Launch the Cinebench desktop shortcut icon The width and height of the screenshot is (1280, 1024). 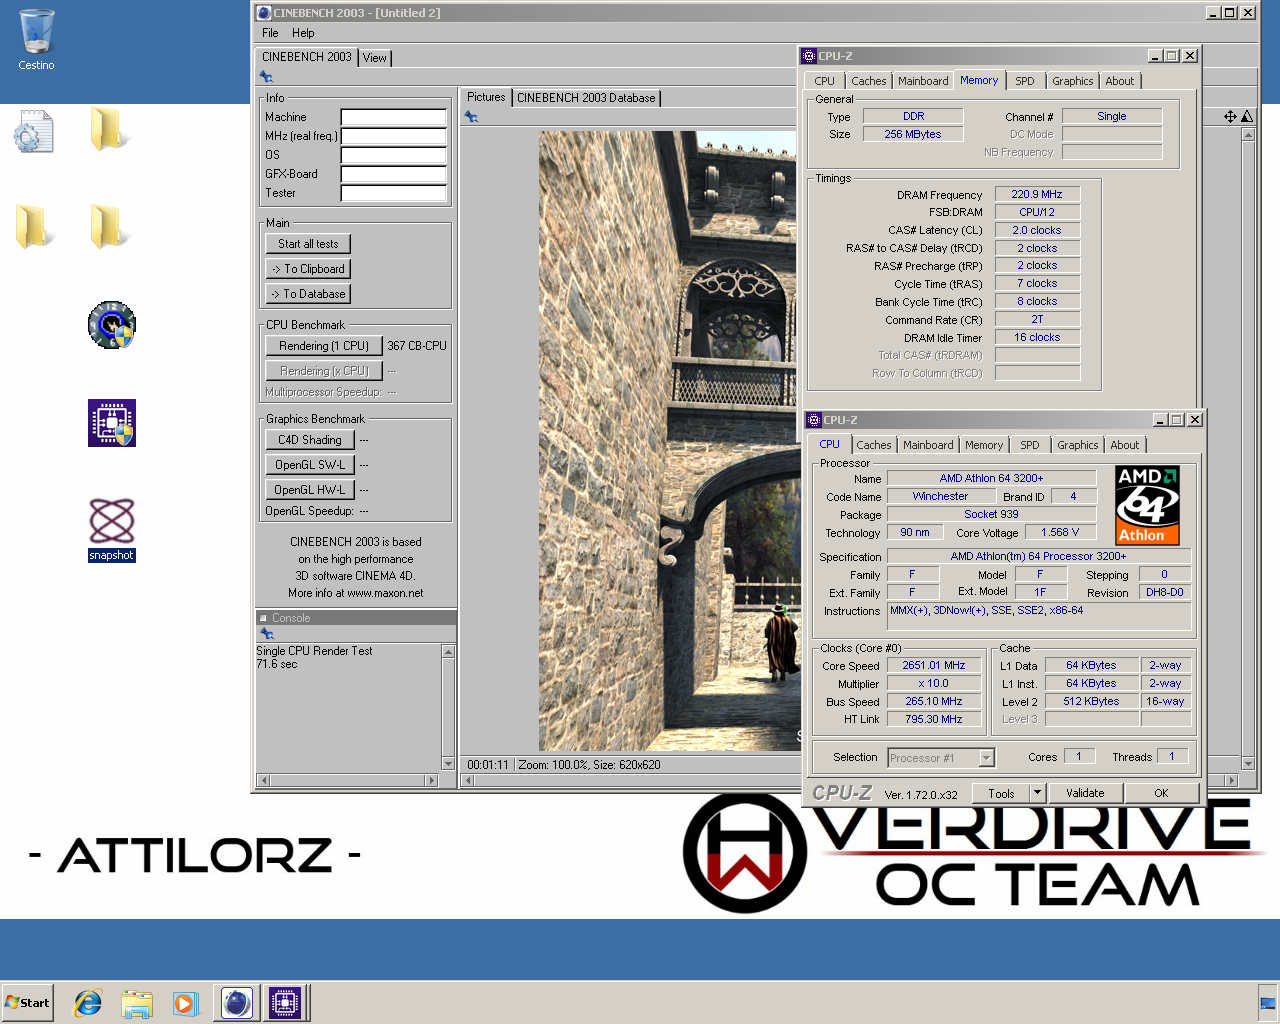pyautogui.click(x=111, y=325)
